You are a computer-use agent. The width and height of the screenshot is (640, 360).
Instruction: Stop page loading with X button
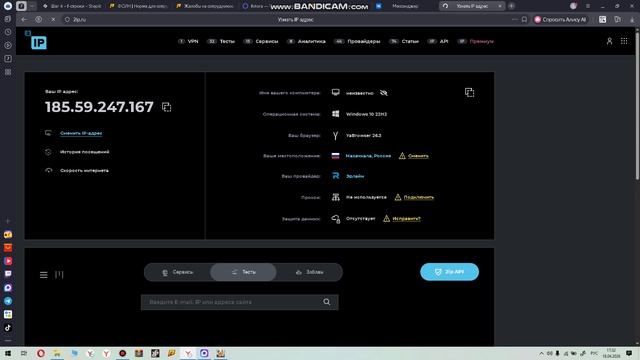tap(53, 19)
